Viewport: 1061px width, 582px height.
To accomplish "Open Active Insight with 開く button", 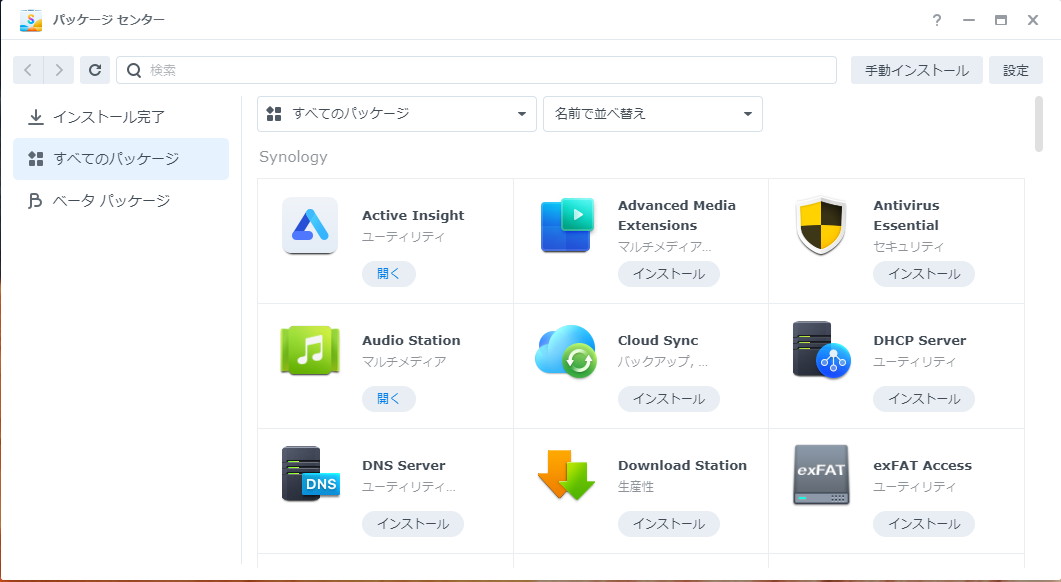I will point(388,274).
